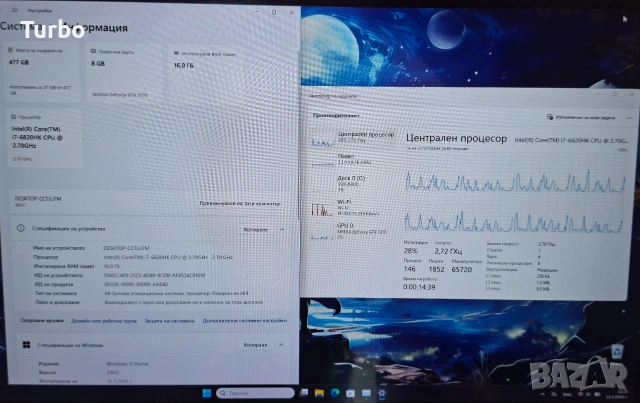Click the rename this PC button

coord(240,203)
